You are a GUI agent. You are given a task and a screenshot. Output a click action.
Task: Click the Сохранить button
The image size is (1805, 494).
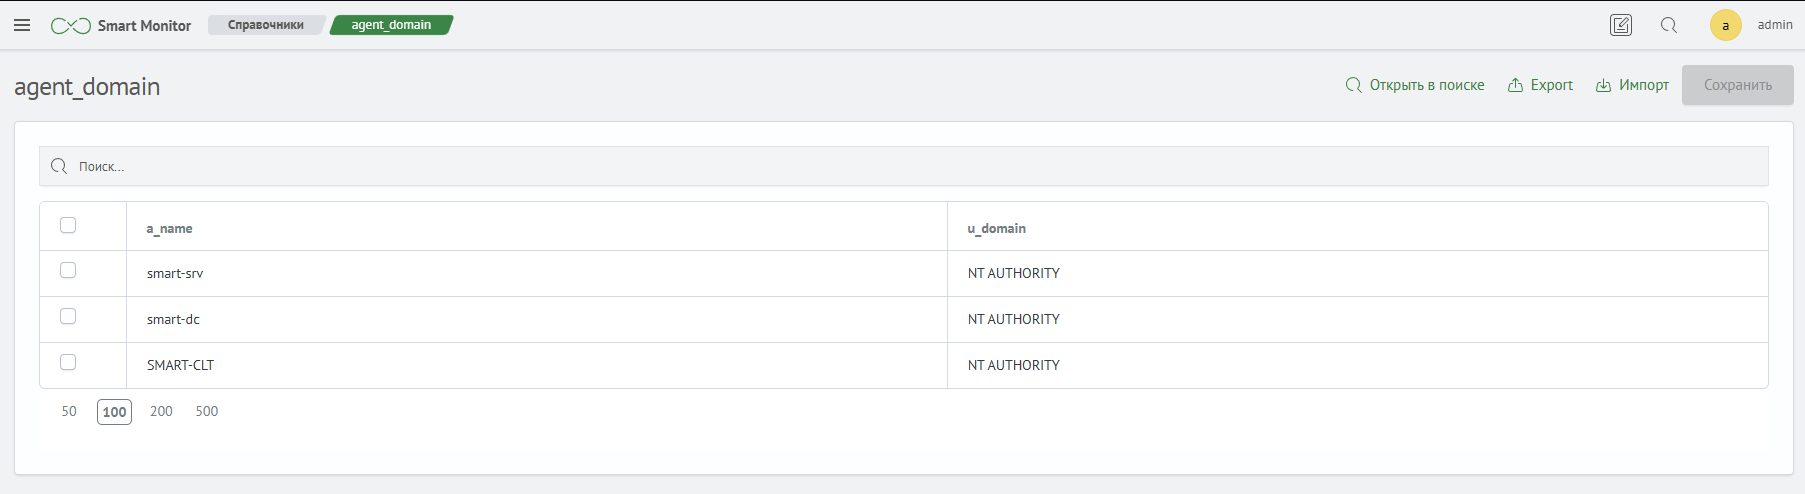coord(1738,85)
